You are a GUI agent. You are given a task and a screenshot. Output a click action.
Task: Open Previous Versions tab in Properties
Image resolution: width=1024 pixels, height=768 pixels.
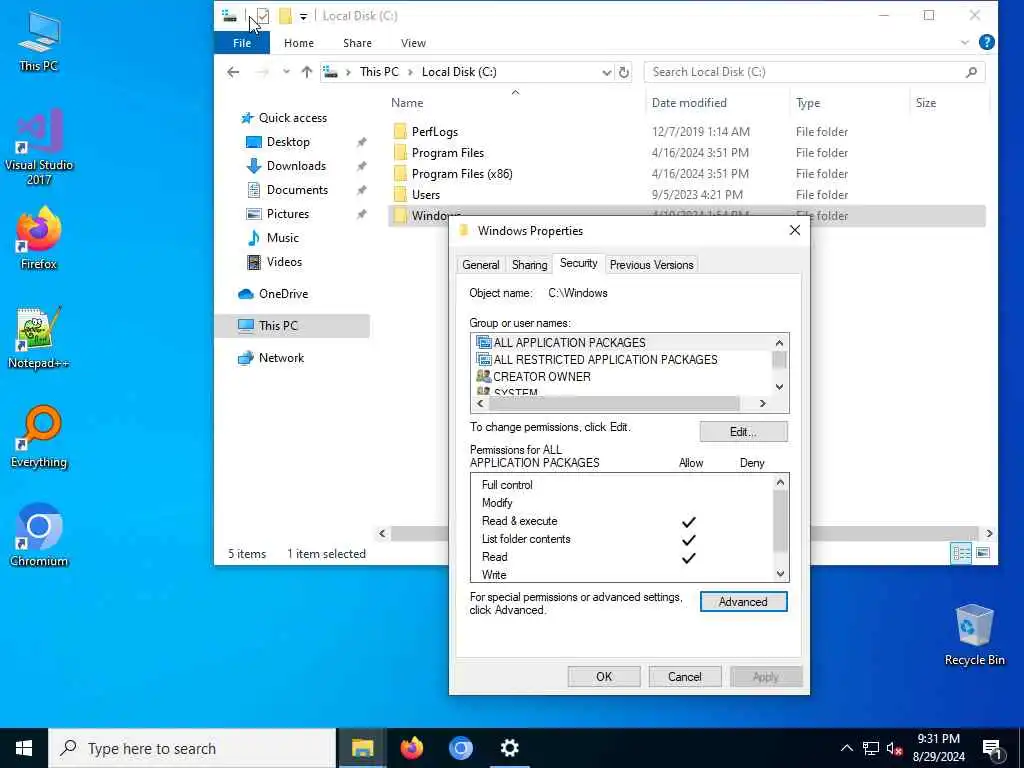[x=652, y=264]
